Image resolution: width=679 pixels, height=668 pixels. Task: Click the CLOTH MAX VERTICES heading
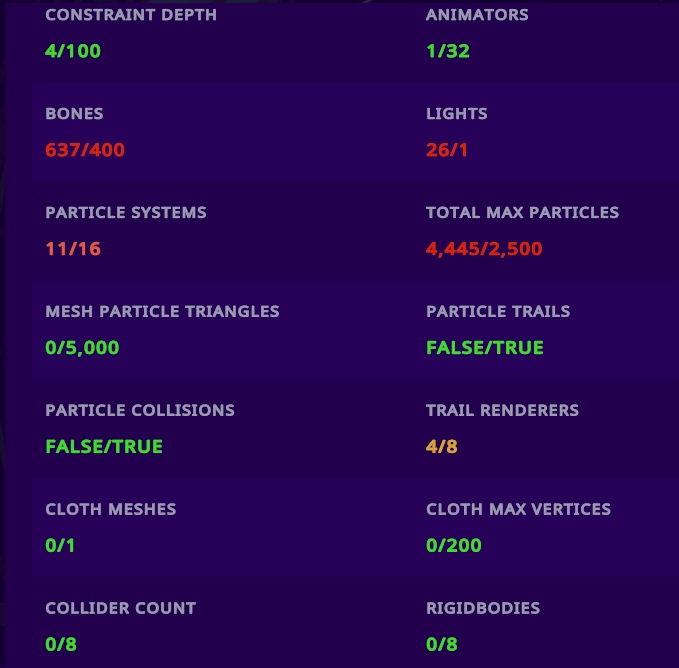click(x=518, y=510)
